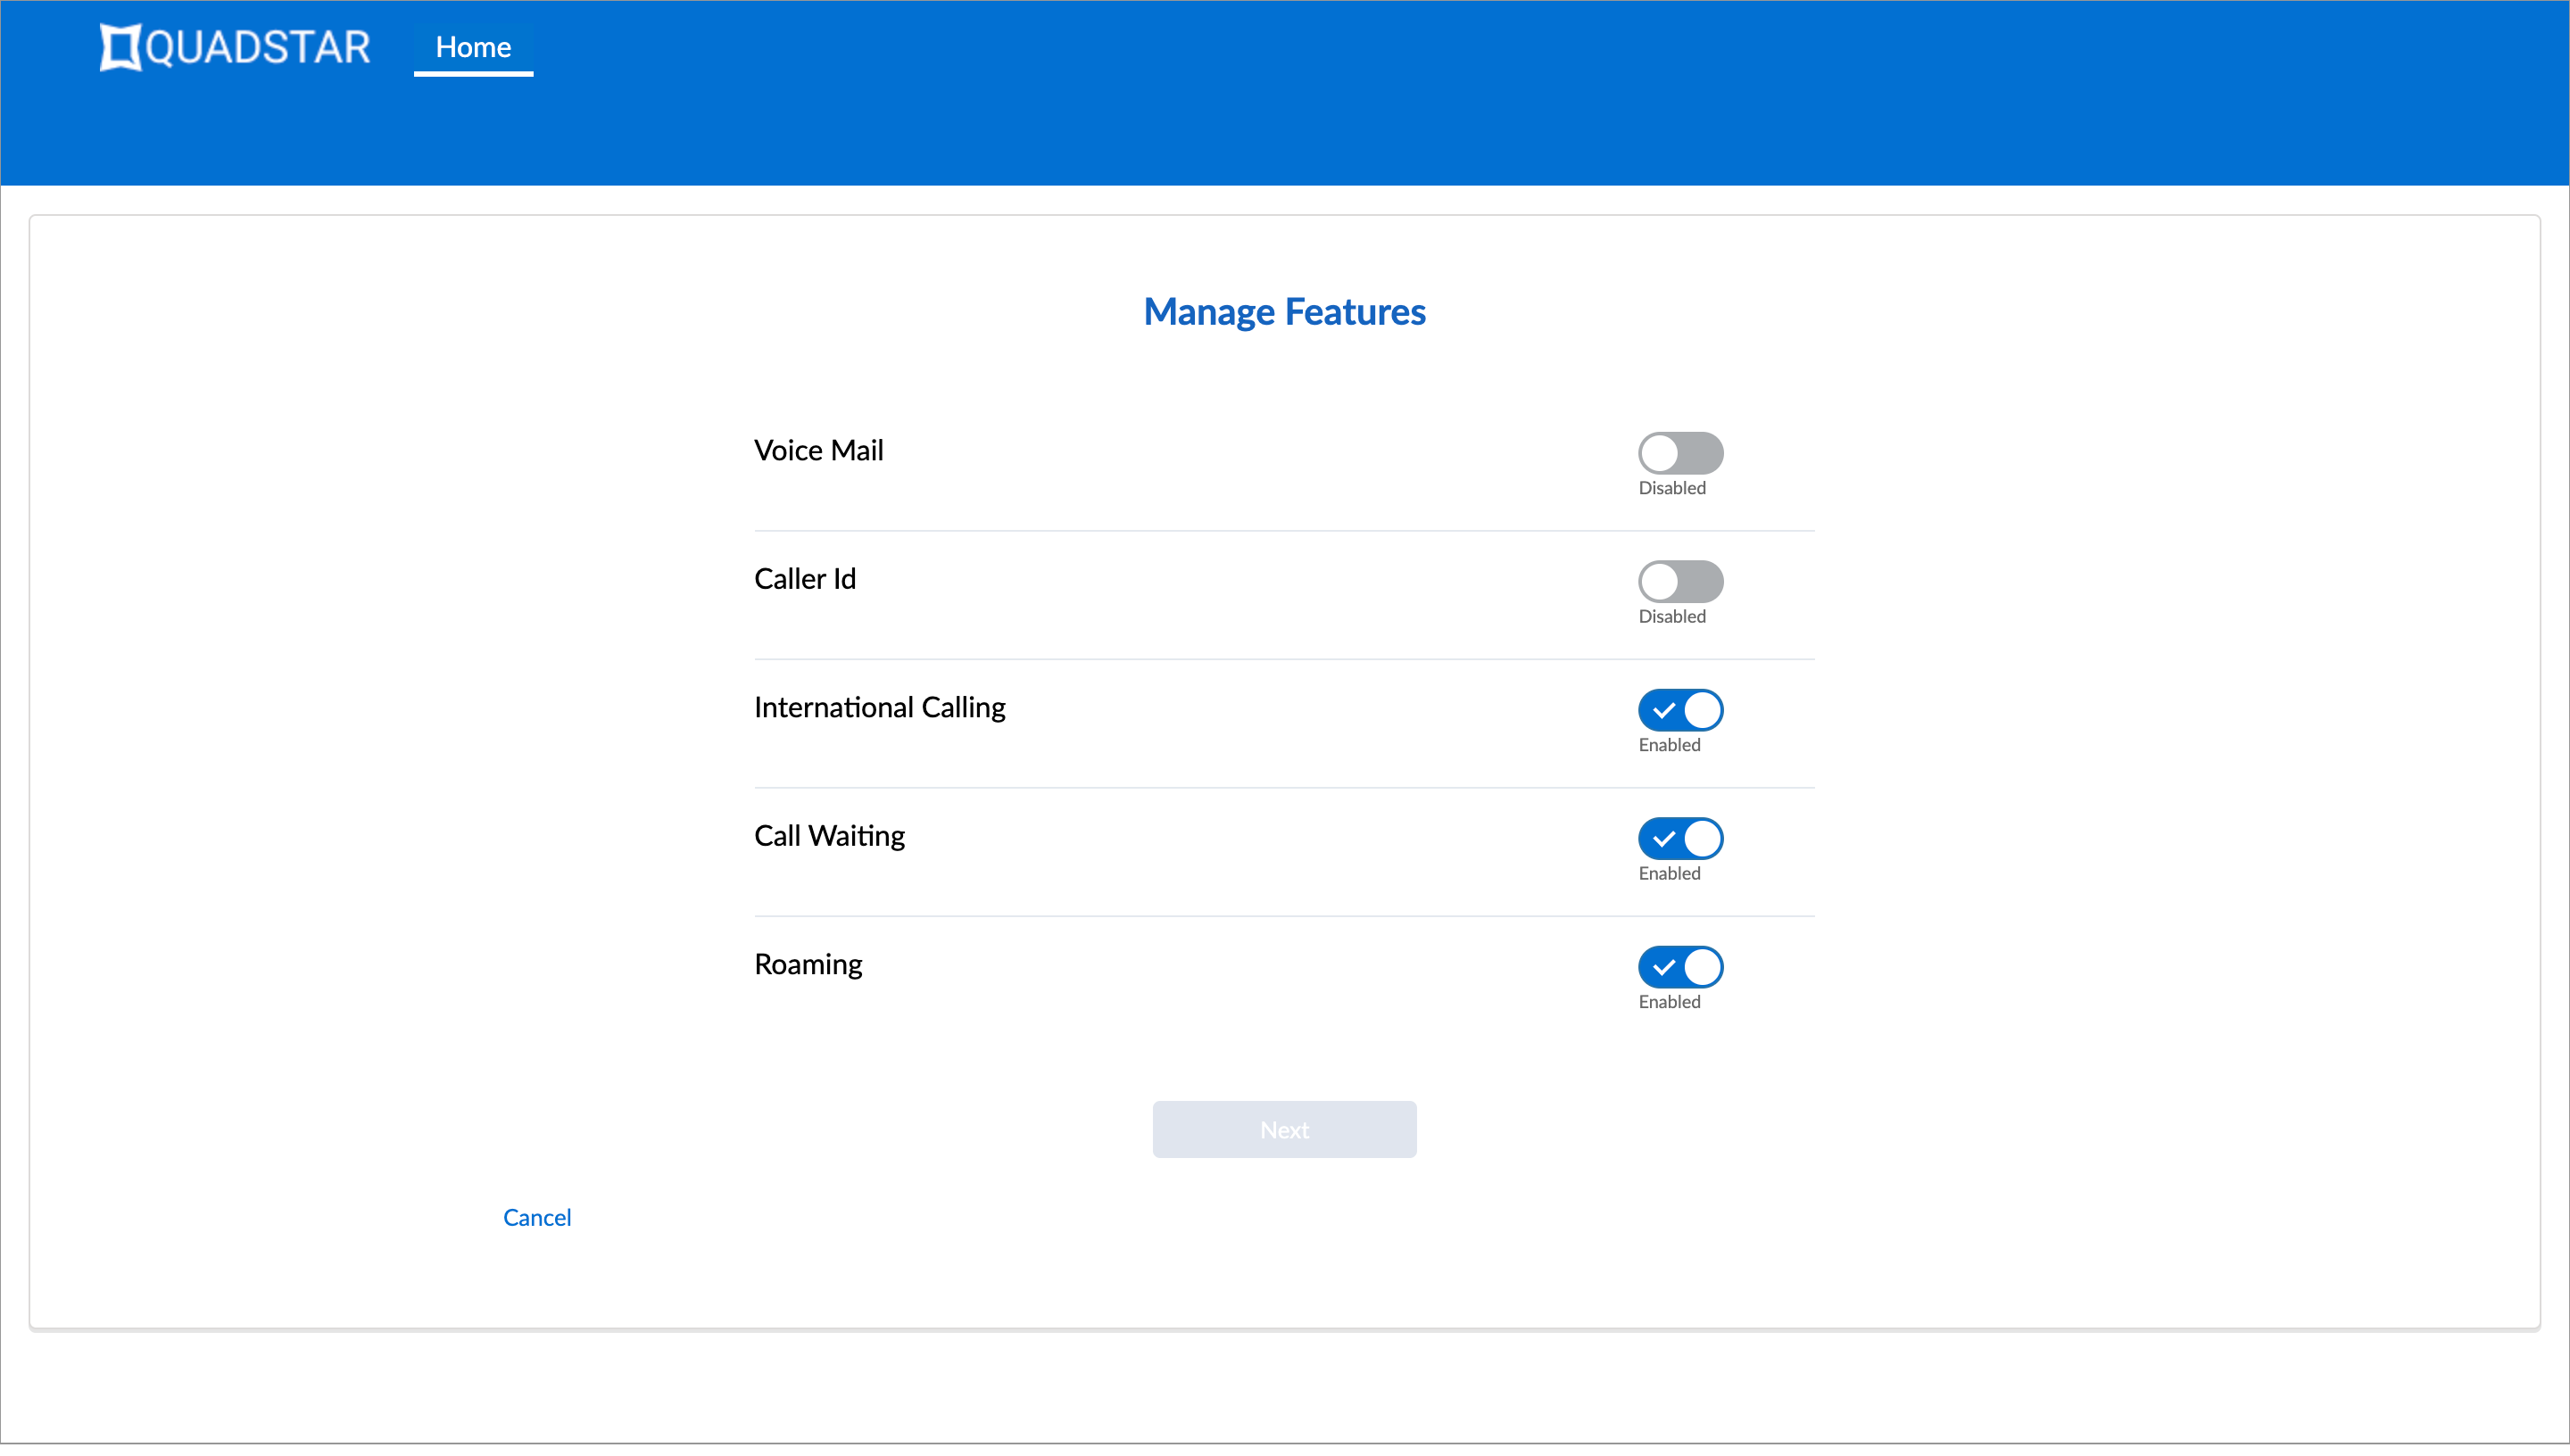Click the Cancel link
The width and height of the screenshot is (2570, 1456).
[x=537, y=1217]
